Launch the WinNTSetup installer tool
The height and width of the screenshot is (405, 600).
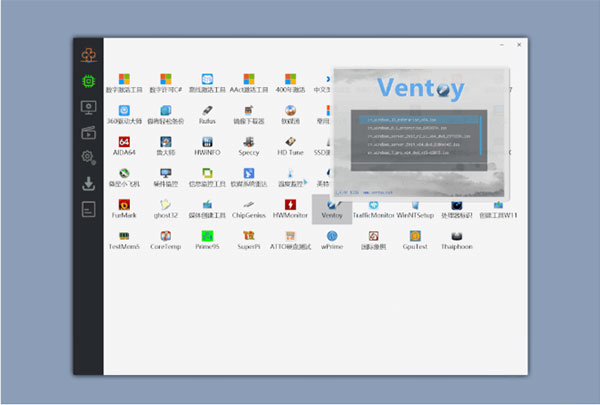click(415, 207)
